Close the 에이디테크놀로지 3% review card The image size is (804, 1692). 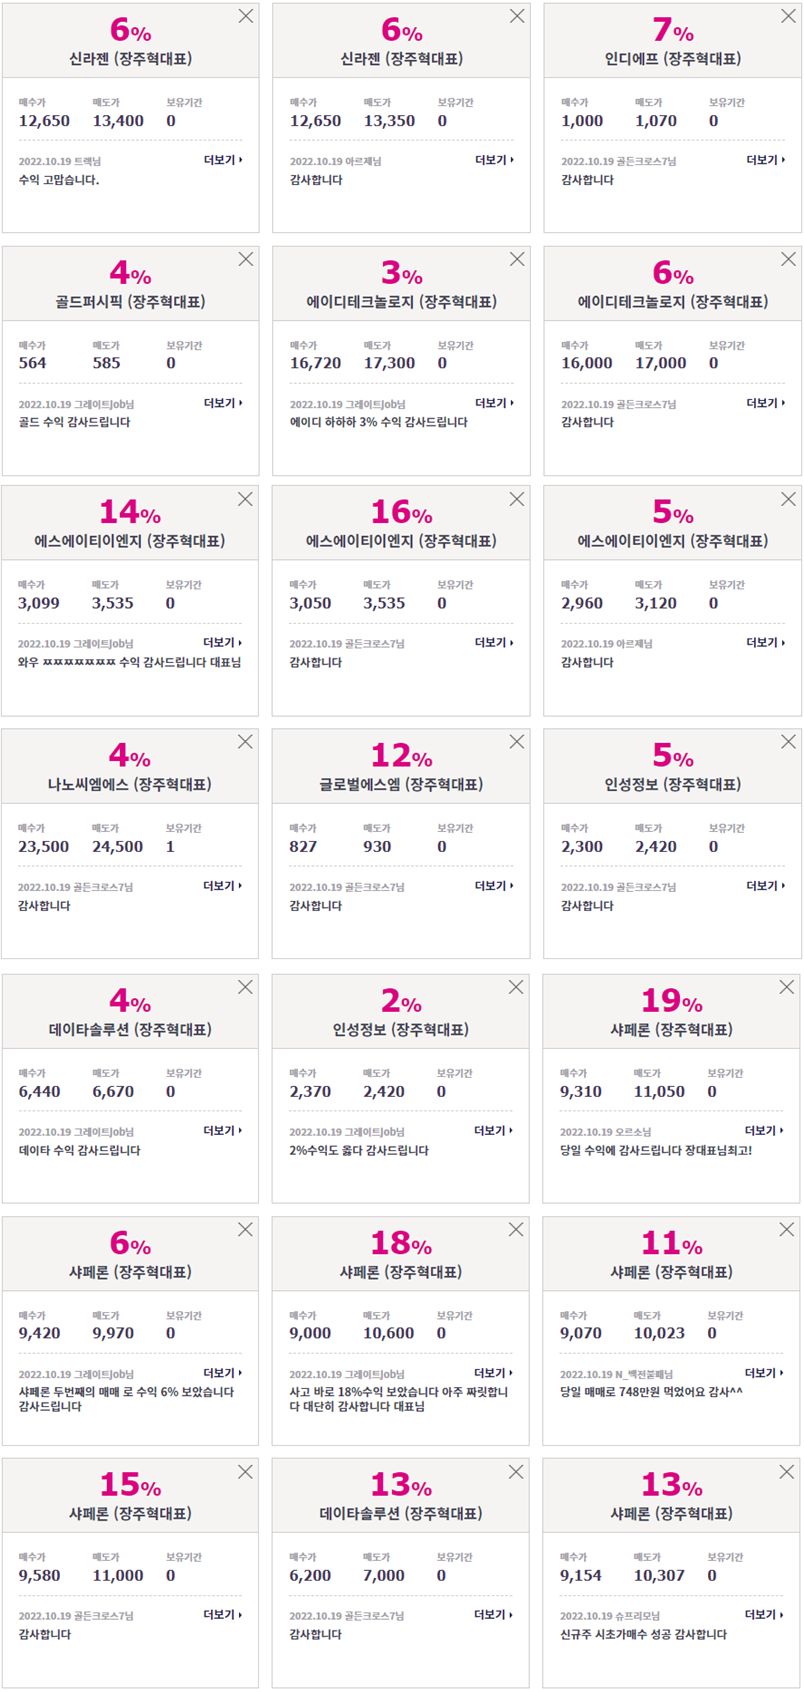point(517,259)
